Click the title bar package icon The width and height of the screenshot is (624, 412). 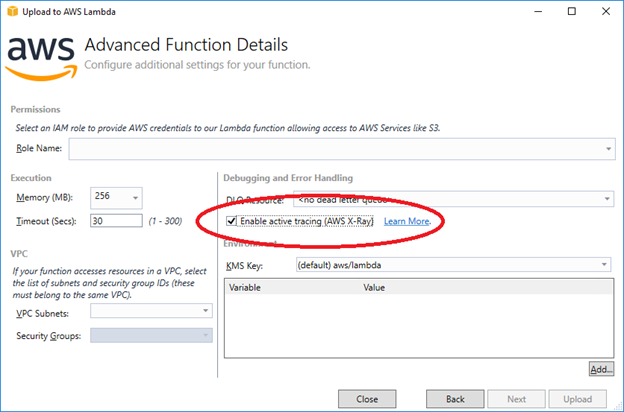(13, 11)
